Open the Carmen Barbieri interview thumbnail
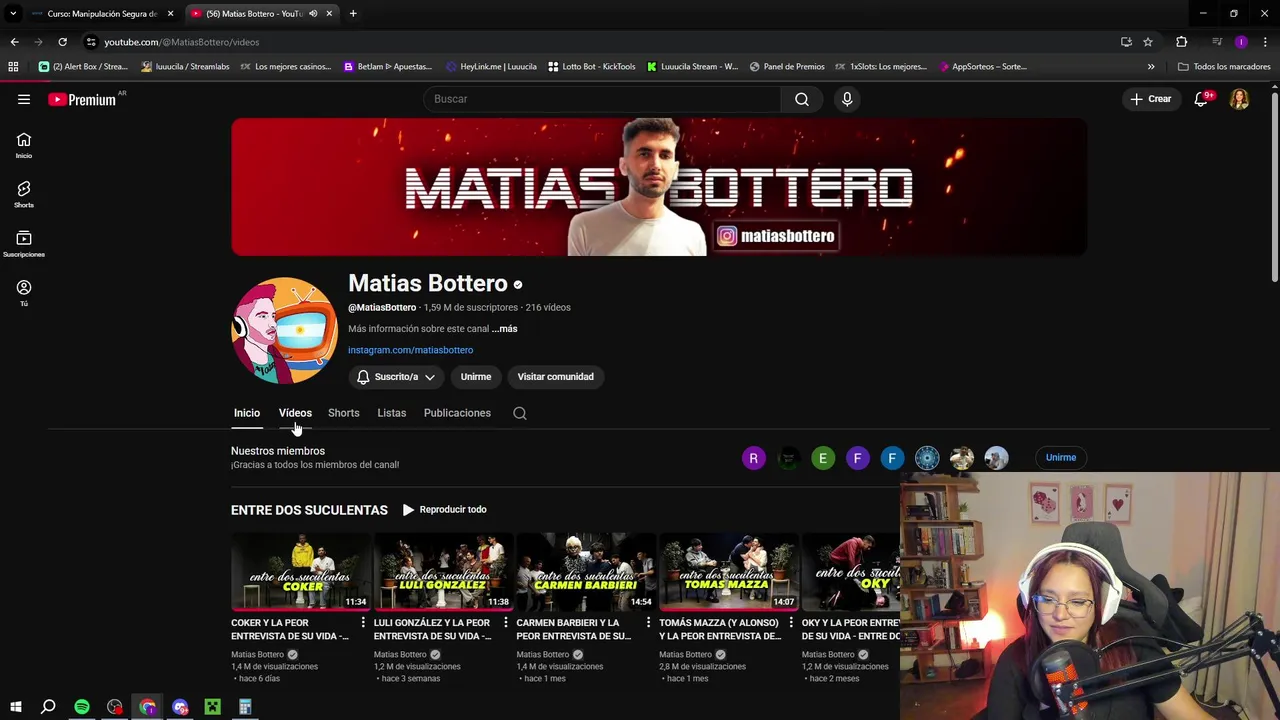Viewport: 1280px width, 720px height. [x=585, y=571]
